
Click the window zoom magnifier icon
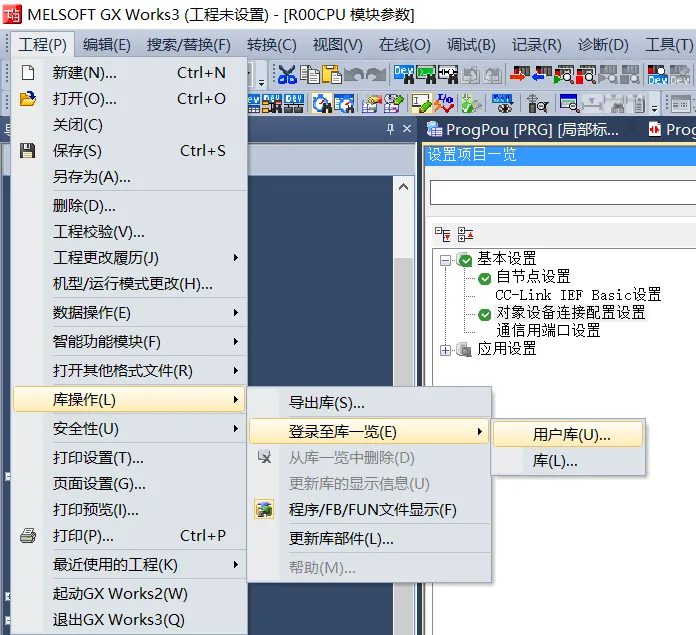click(569, 103)
